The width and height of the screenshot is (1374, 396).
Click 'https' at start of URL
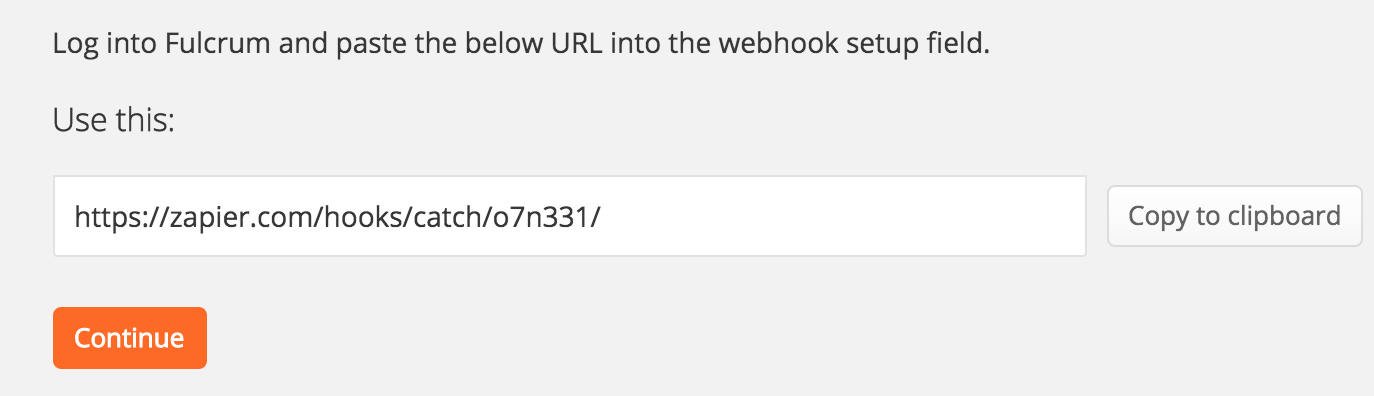point(105,217)
